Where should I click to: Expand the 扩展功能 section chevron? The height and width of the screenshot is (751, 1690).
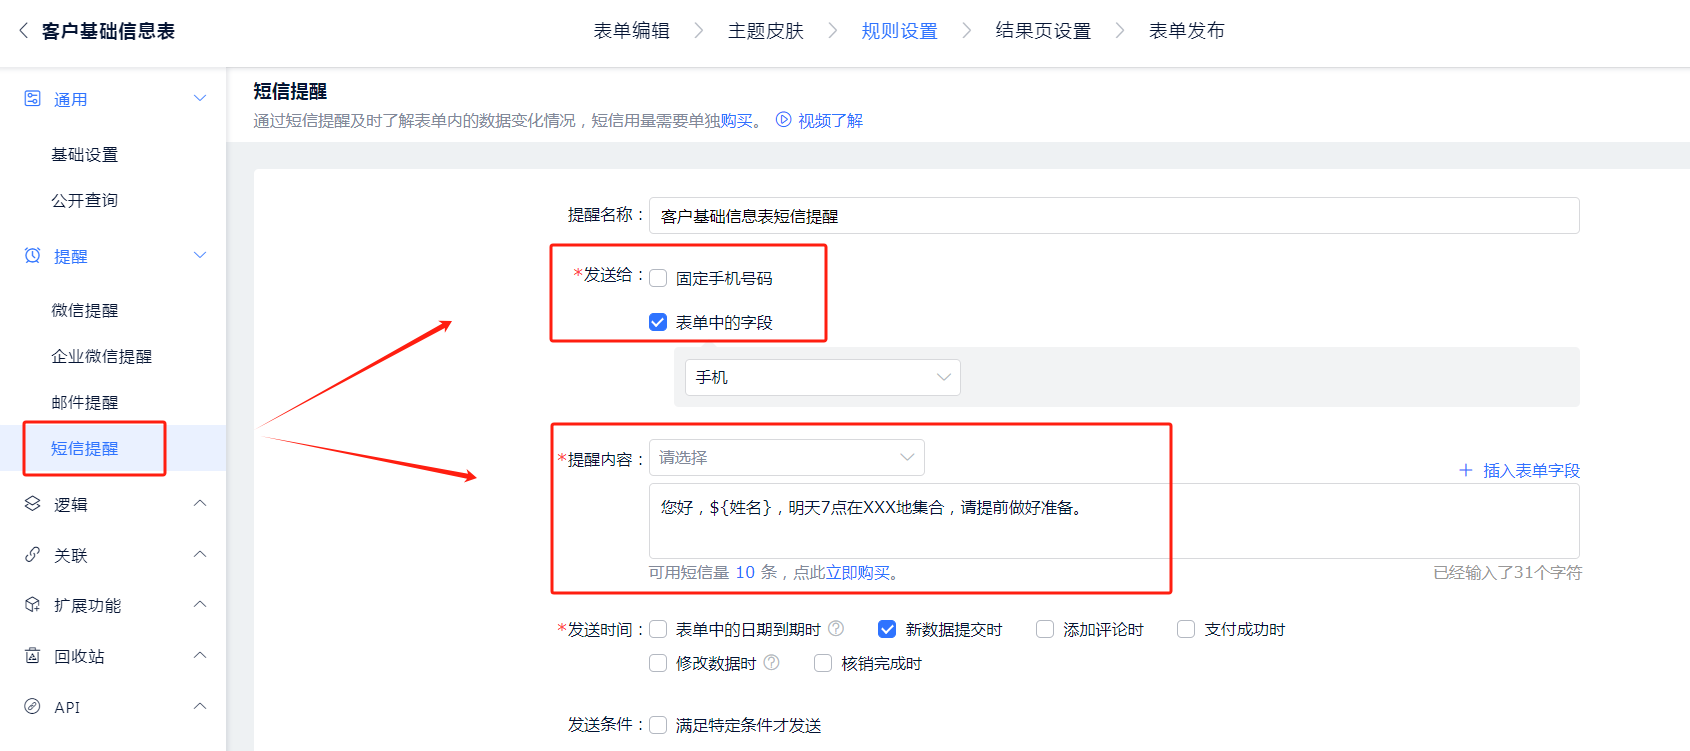(x=200, y=604)
